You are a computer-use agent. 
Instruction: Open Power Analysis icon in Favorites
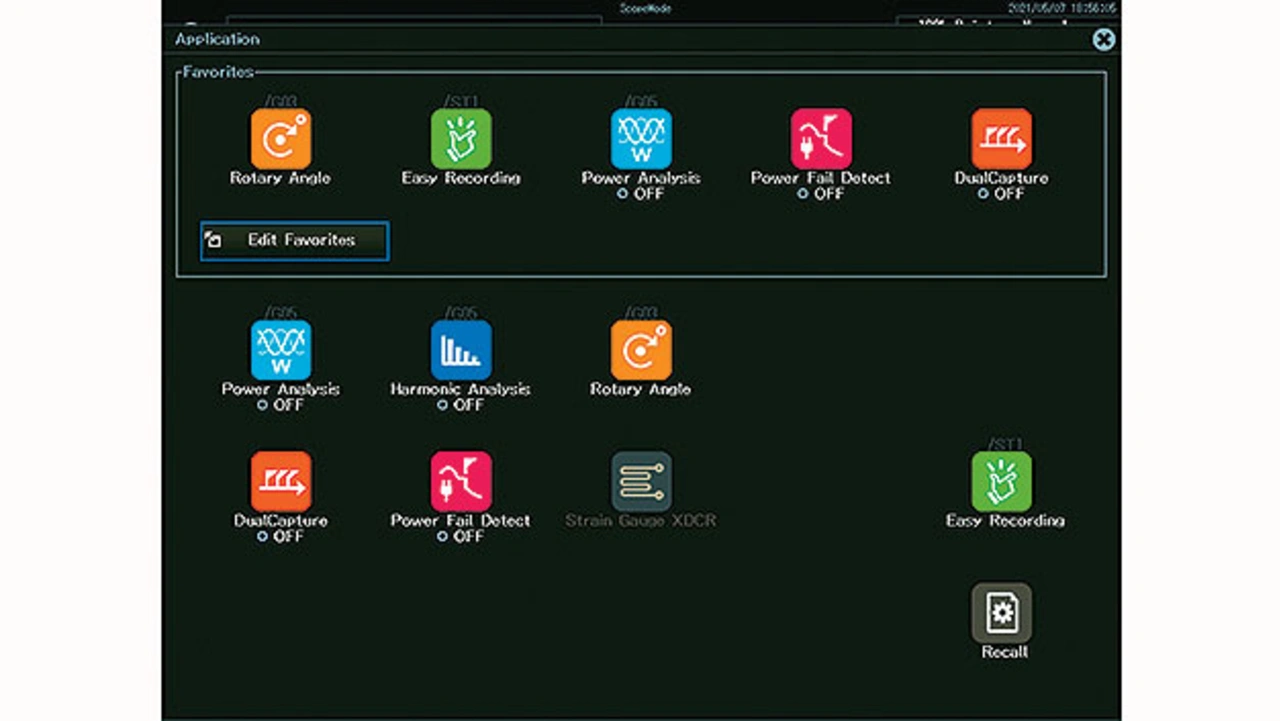point(641,140)
